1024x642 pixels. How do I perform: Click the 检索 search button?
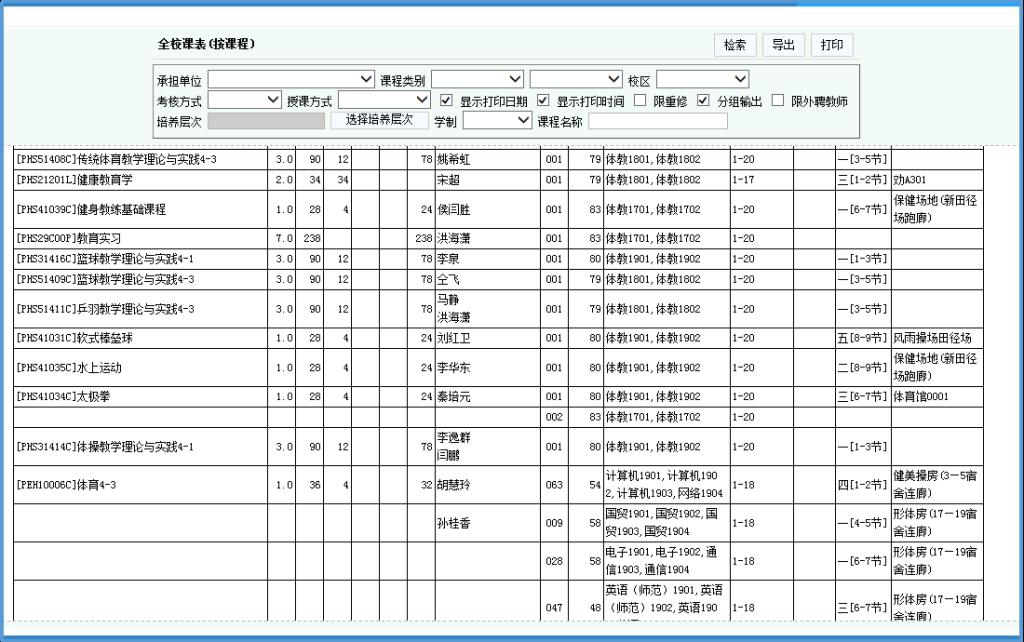click(735, 45)
